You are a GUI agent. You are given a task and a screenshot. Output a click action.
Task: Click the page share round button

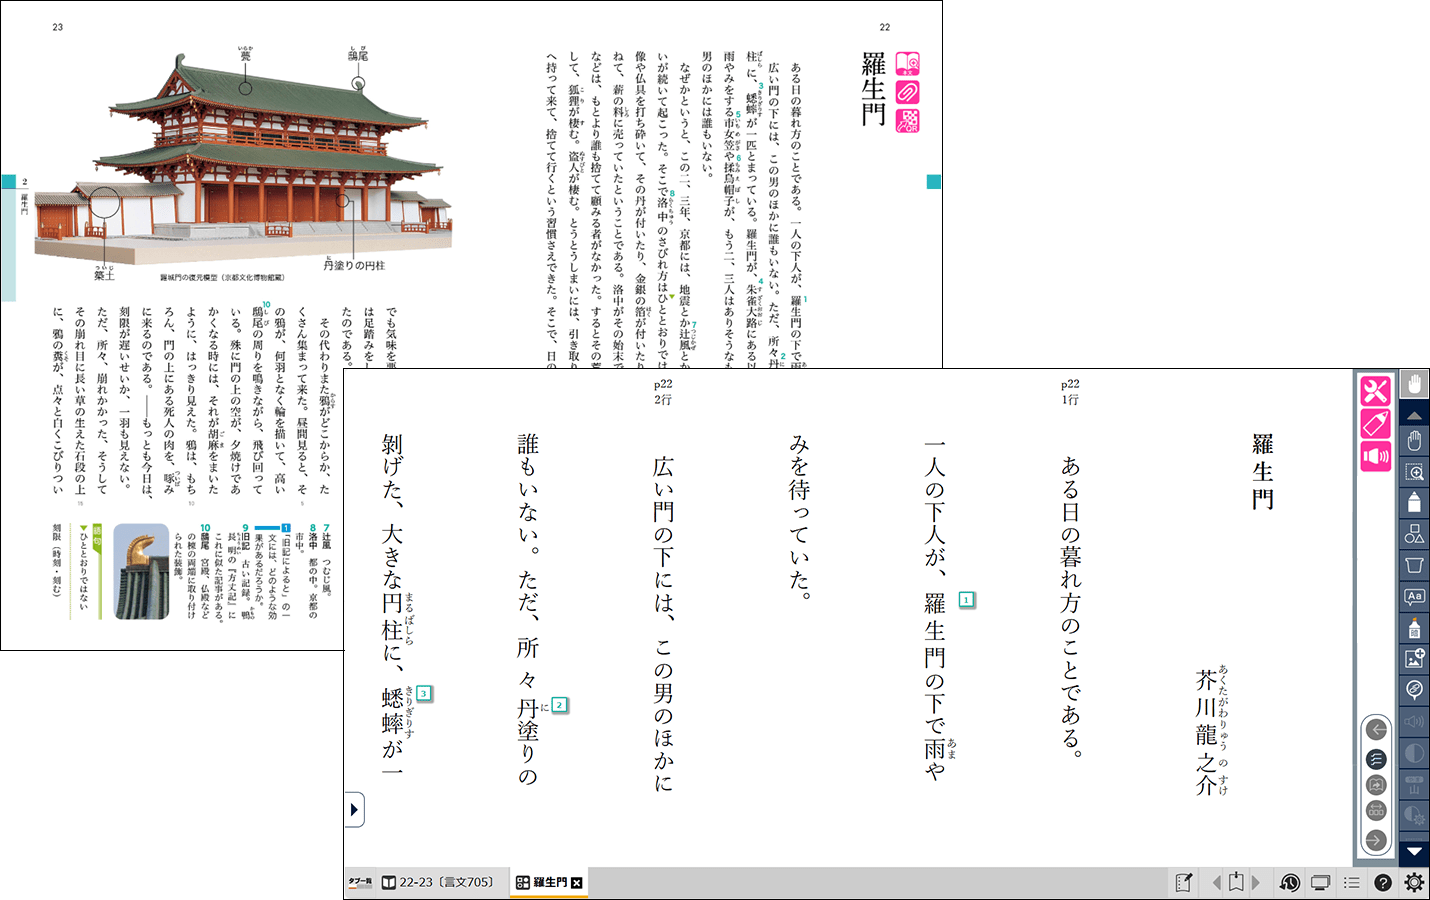[1376, 785]
